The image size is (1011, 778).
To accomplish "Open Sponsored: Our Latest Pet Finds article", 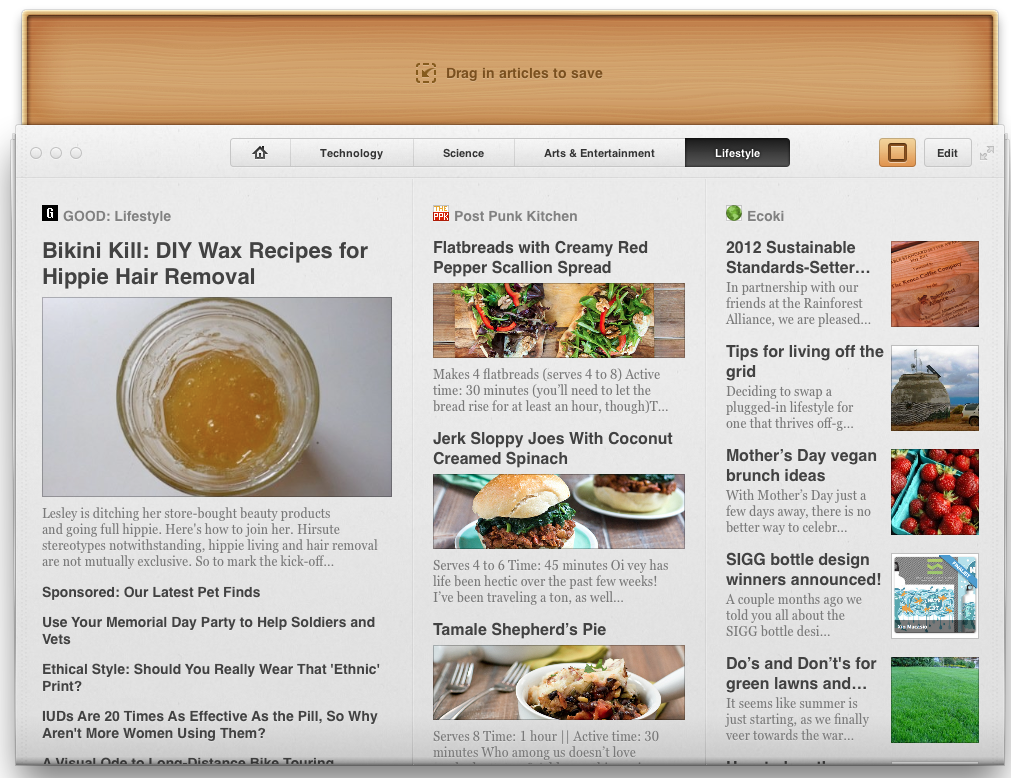I will click(151, 592).
